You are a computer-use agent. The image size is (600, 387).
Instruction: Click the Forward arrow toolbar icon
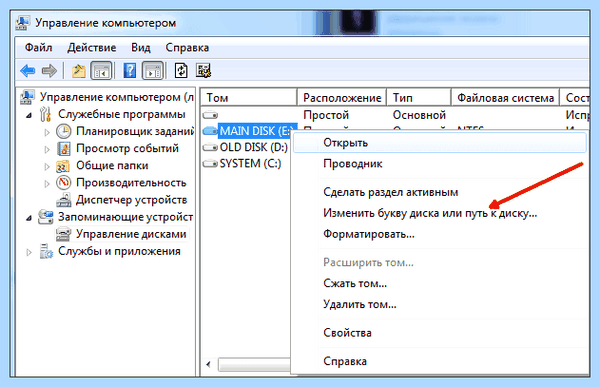click(49, 71)
